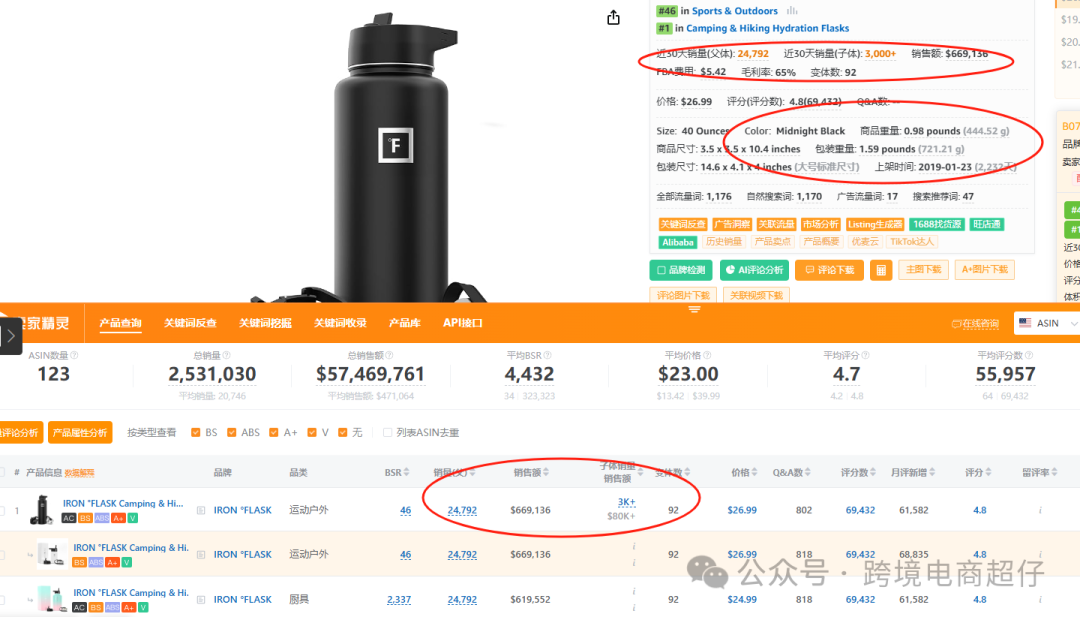This screenshot has height=617, width=1080.
Task: Switch to the 产品查询 tab
Action: coord(121,323)
